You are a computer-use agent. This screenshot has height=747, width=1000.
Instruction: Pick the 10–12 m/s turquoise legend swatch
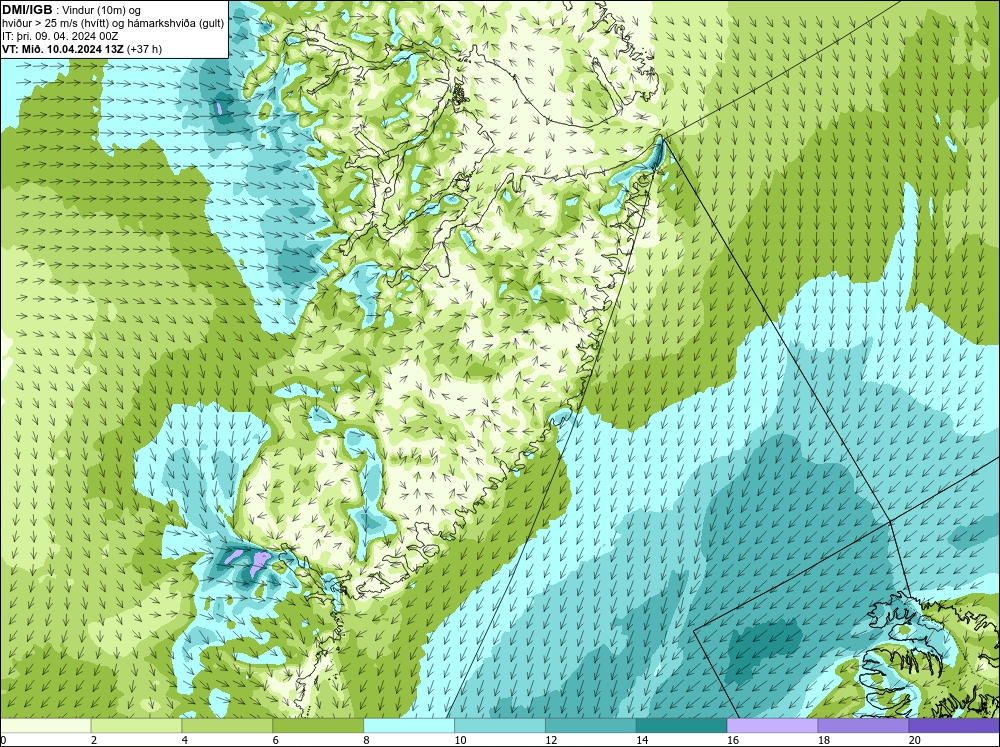tap(499, 726)
